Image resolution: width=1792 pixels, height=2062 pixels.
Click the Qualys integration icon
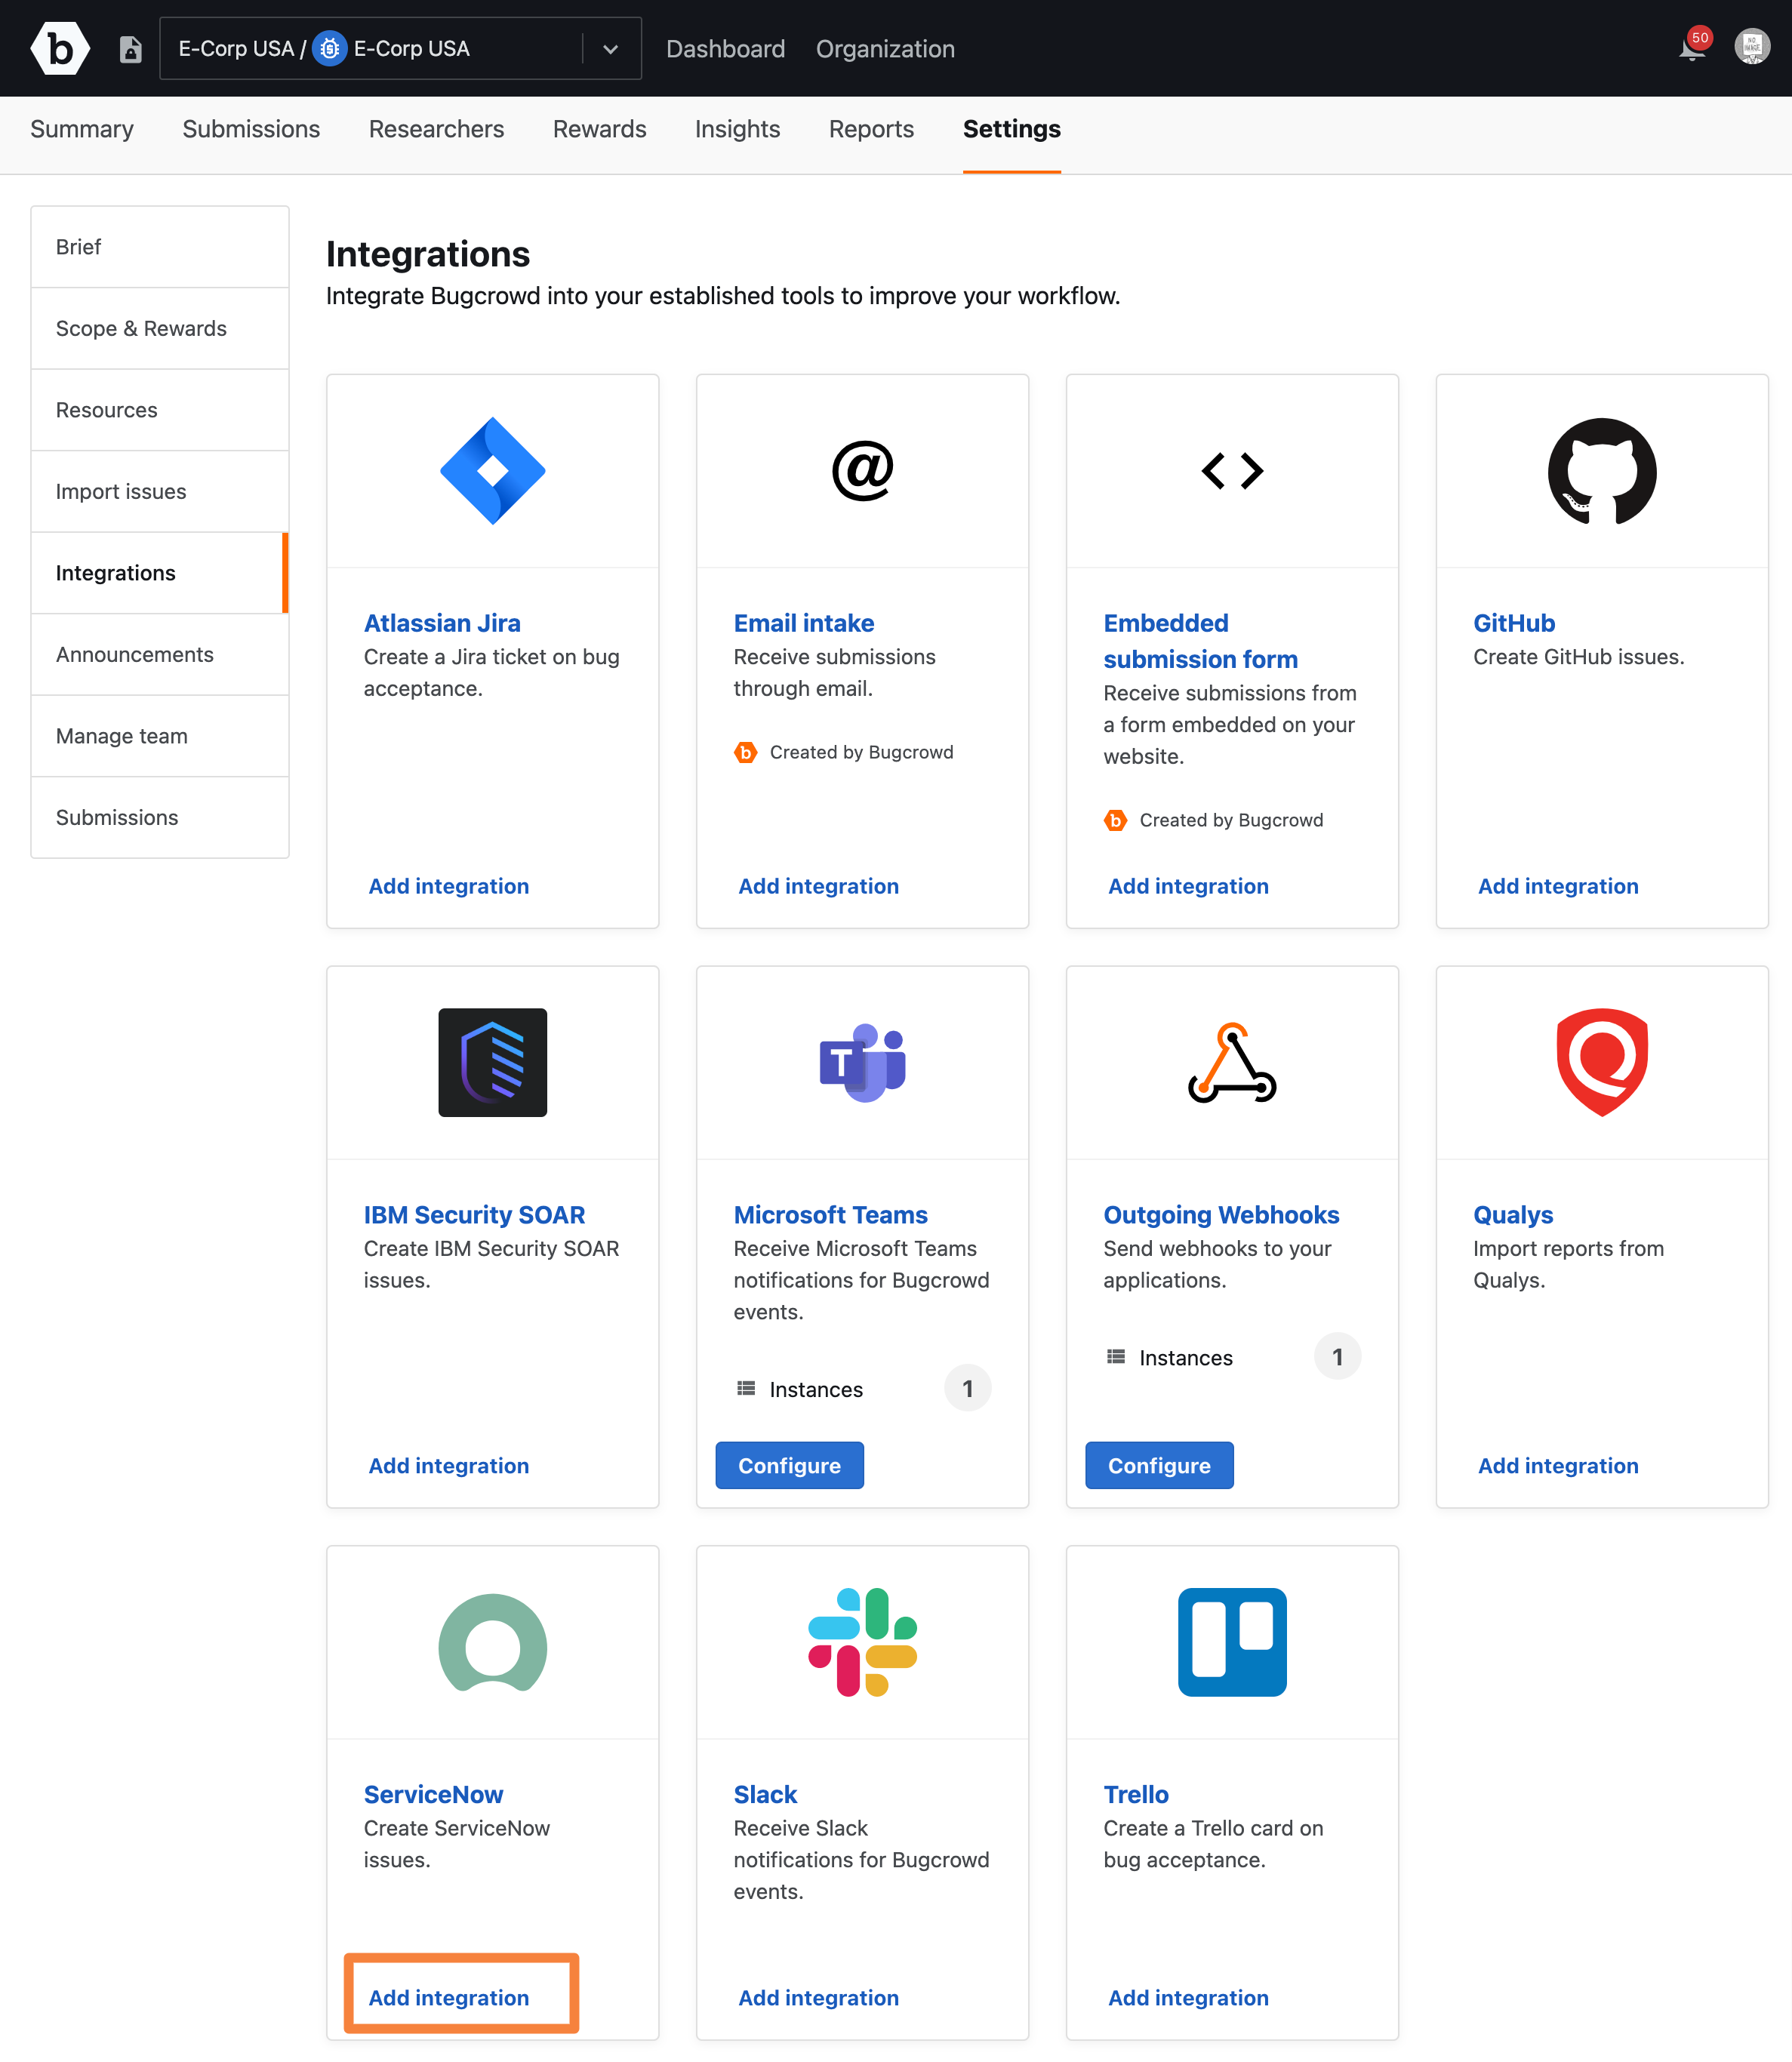(1599, 1060)
